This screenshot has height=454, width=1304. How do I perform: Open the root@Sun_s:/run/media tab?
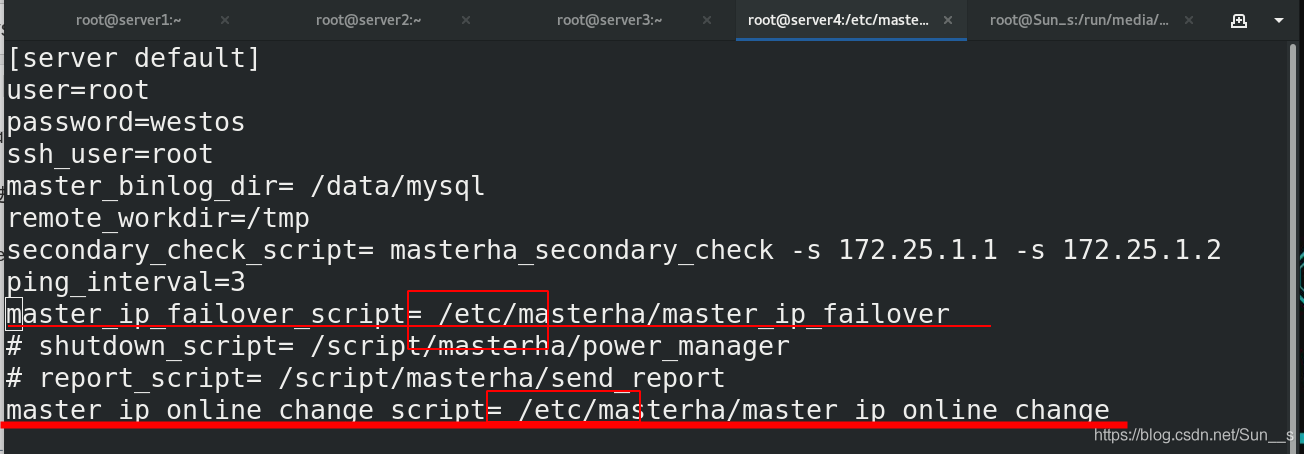[1079, 19]
